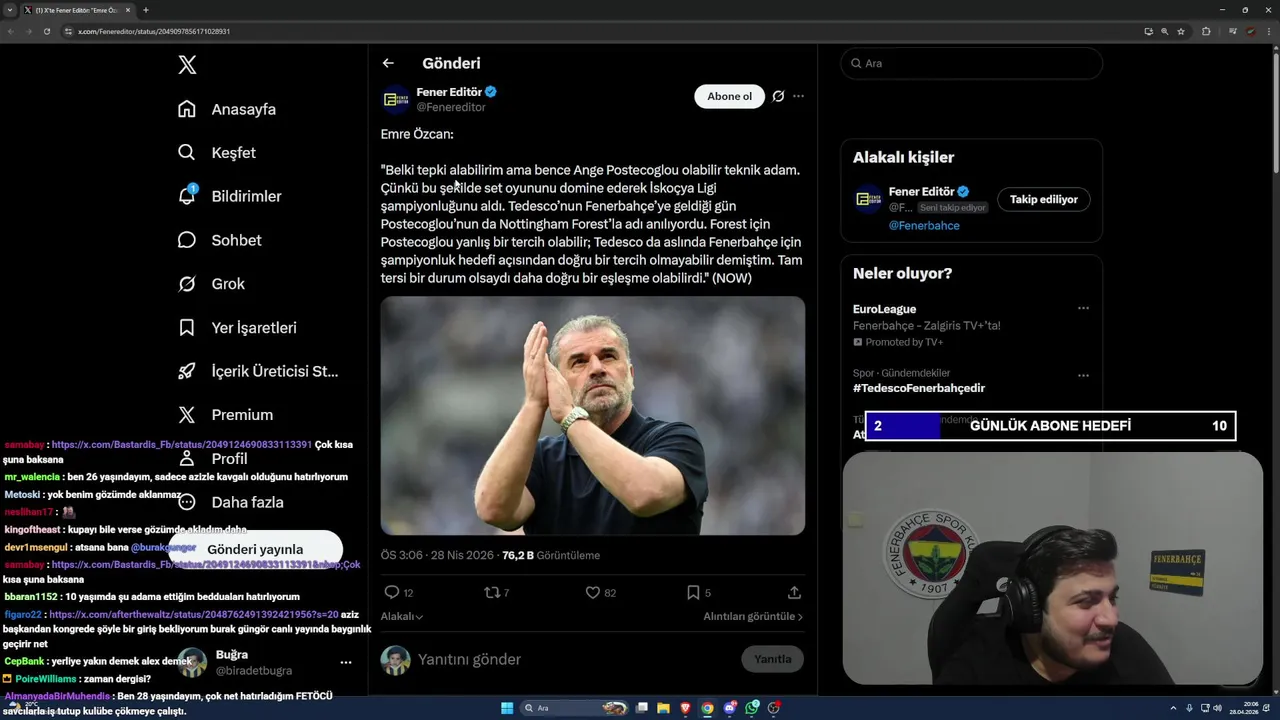
Task: Open Buğra account menu three dots
Action: pos(346,662)
